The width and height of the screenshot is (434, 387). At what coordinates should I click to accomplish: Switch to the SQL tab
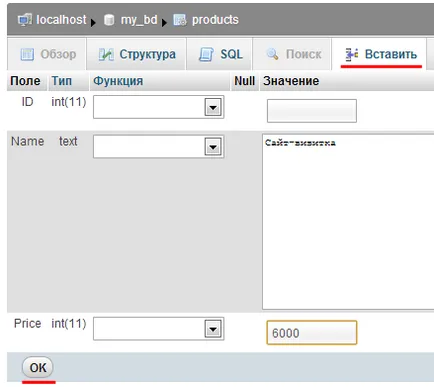point(220,54)
